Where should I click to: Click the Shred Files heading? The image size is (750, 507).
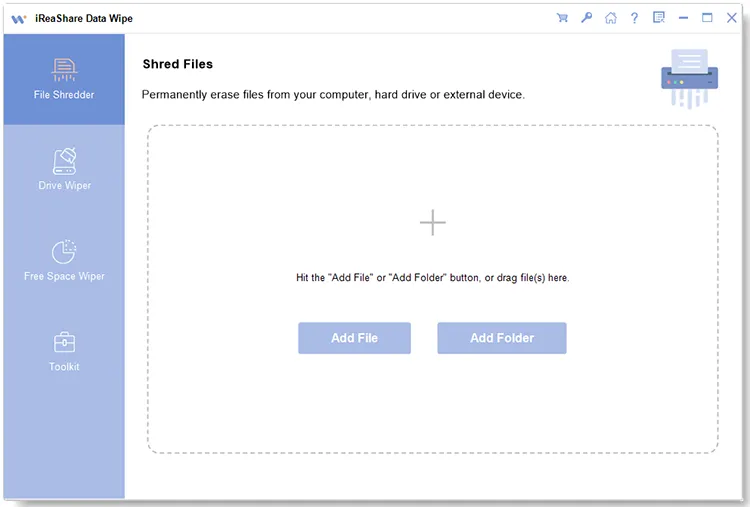coord(177,64)
